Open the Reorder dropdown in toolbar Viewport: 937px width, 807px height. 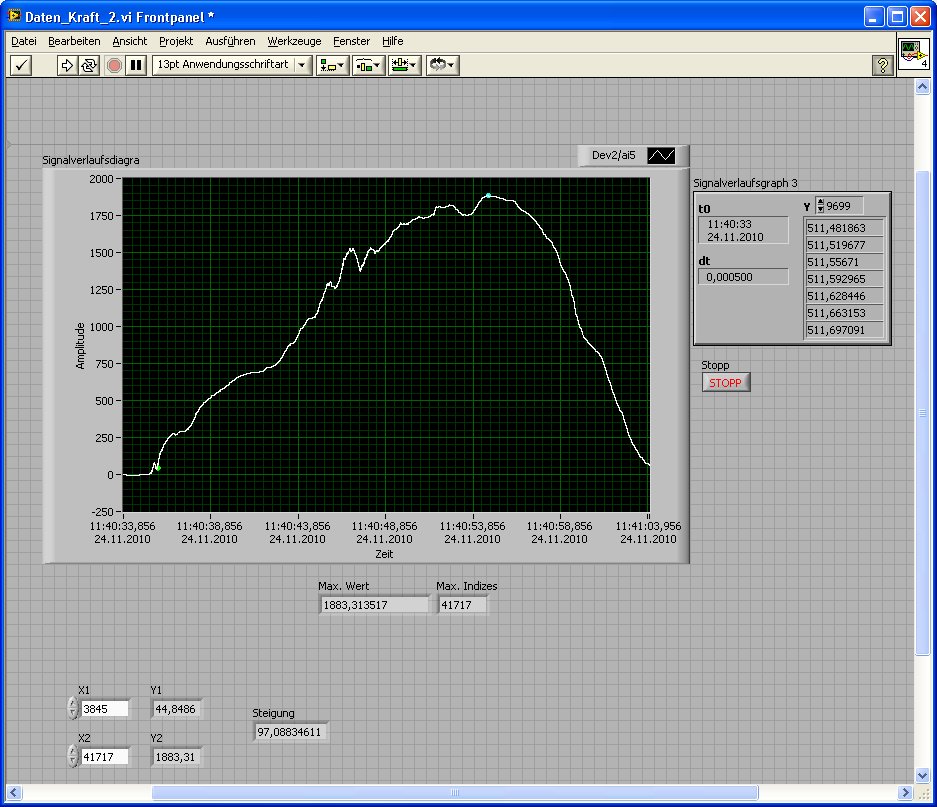[x=442, y=65]
